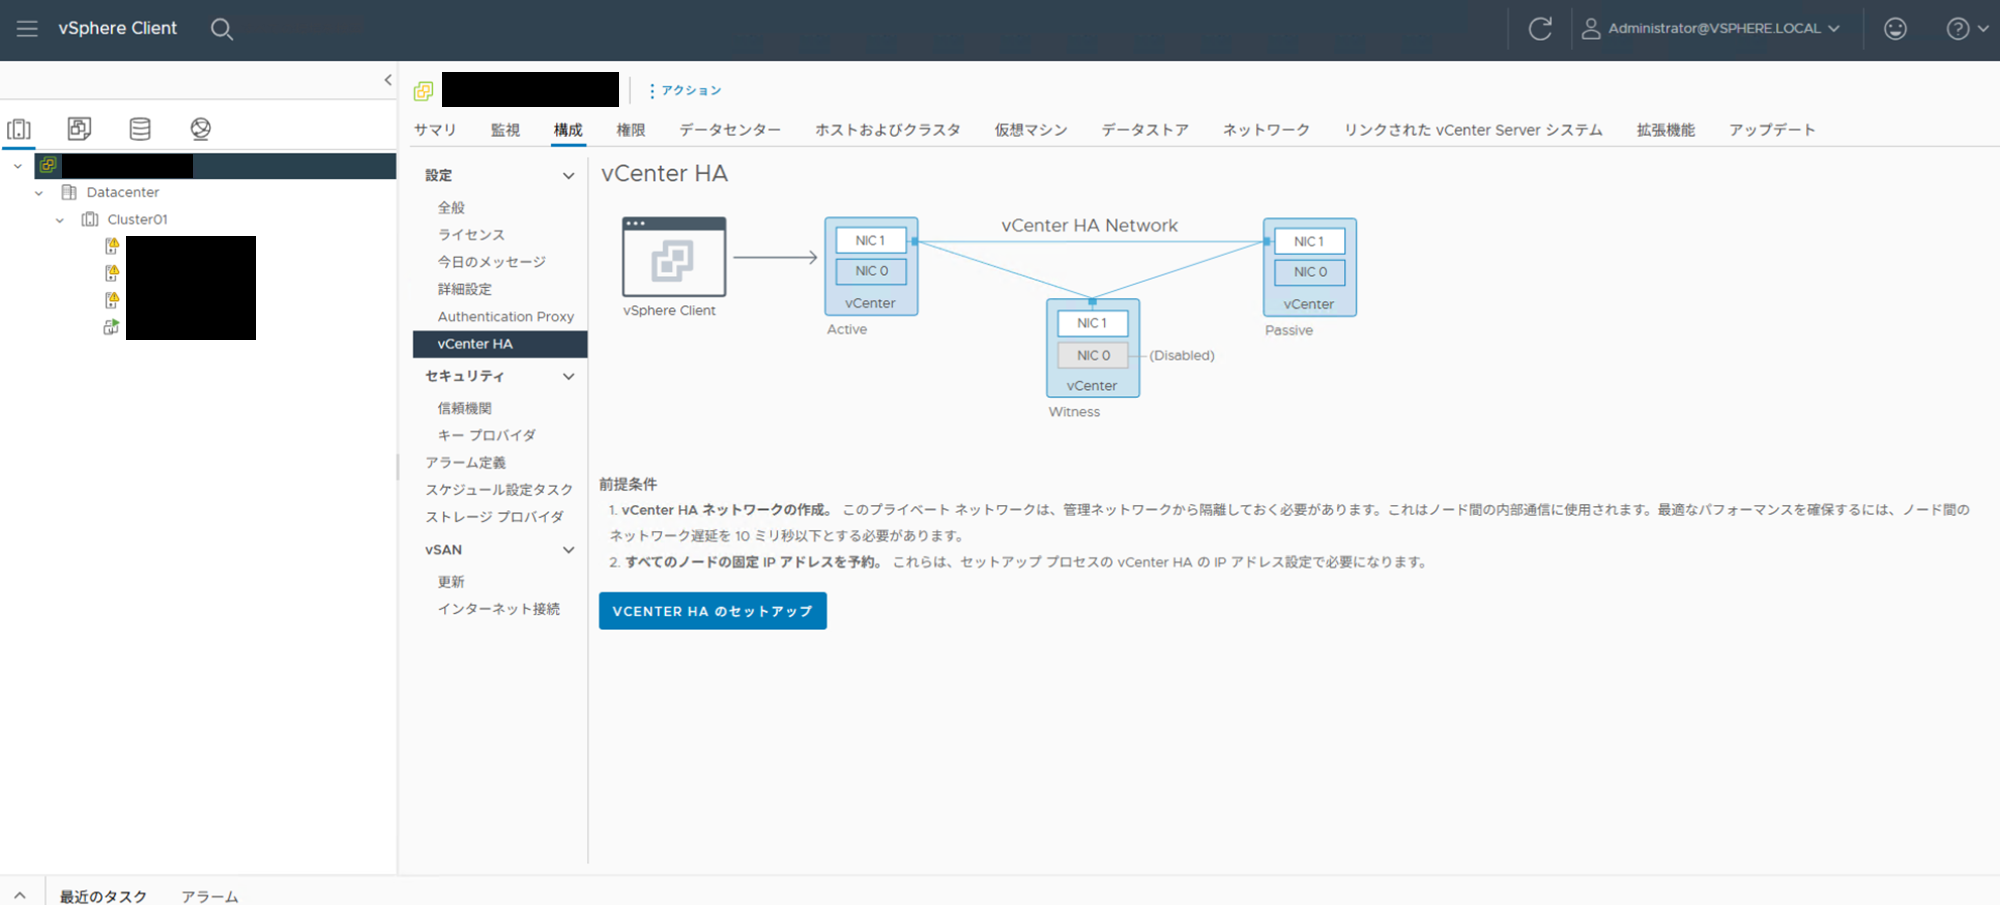Screen dimensions: 2000x905
Task: Switch to Storage inventory view
Action: 140,129
